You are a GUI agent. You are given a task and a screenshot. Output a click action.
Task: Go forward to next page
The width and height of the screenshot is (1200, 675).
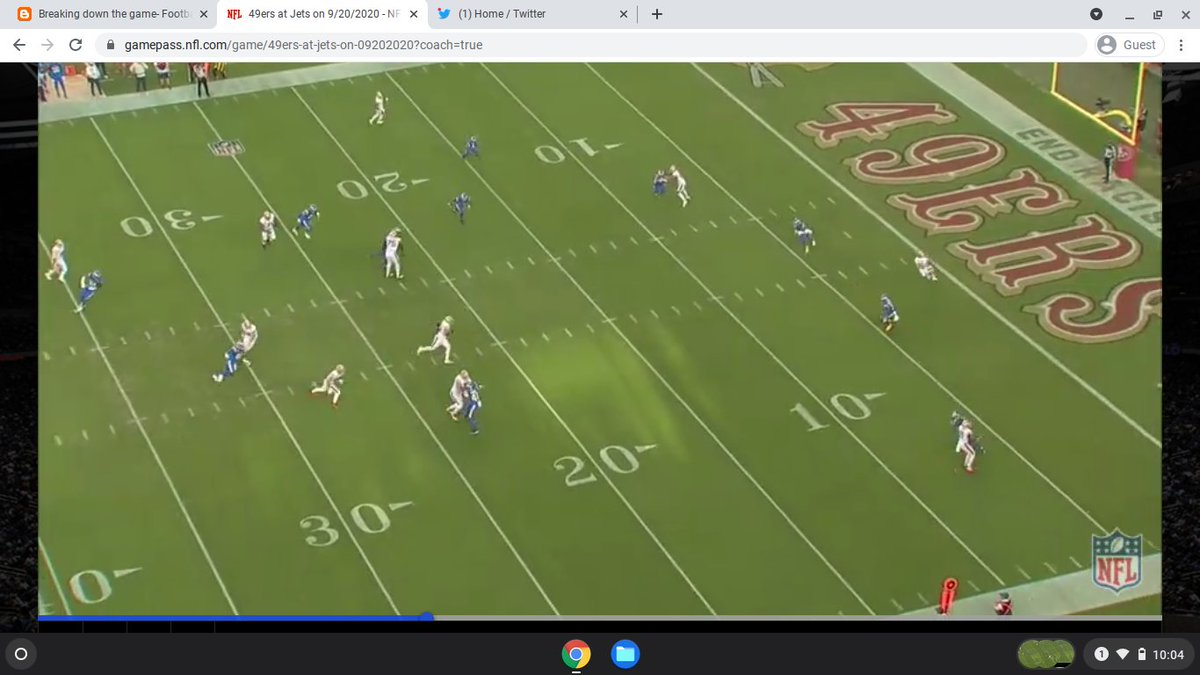pos(47,45)
